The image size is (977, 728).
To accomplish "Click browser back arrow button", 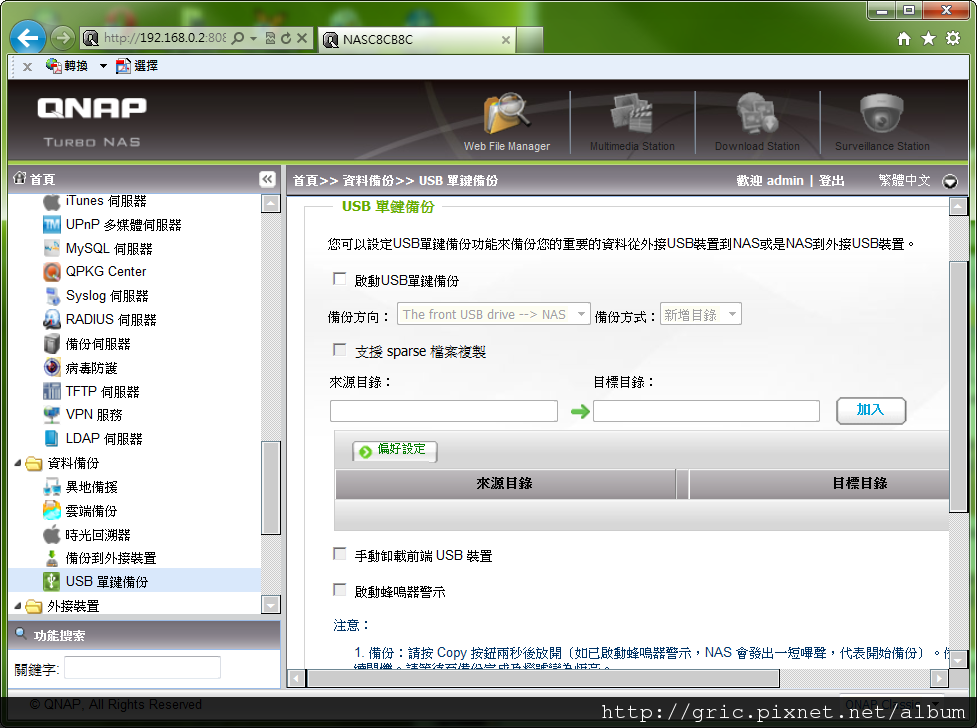I will pos(28,38).
